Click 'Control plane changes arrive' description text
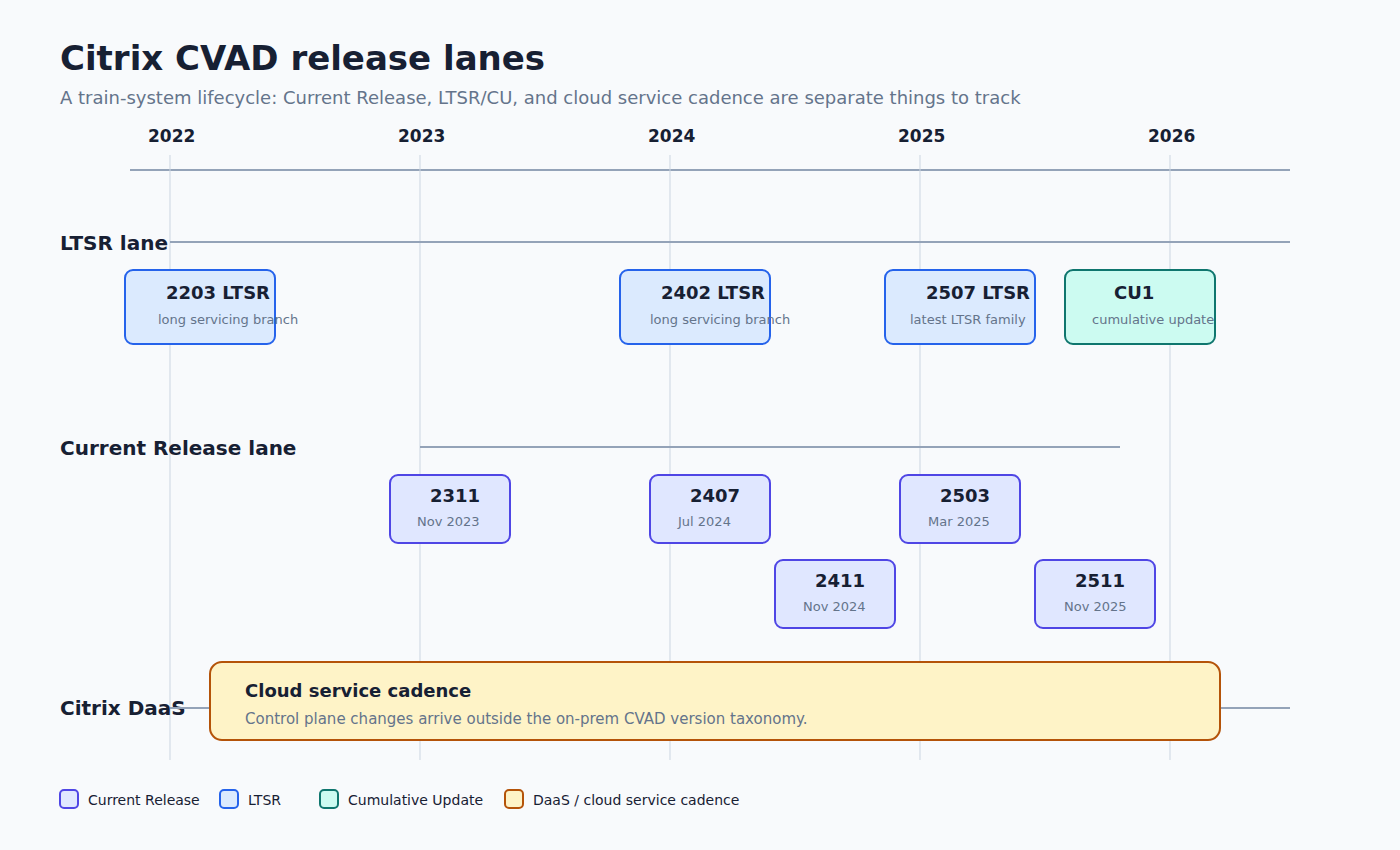Viewport: 1400px width, 850px height. coord(526,718)
